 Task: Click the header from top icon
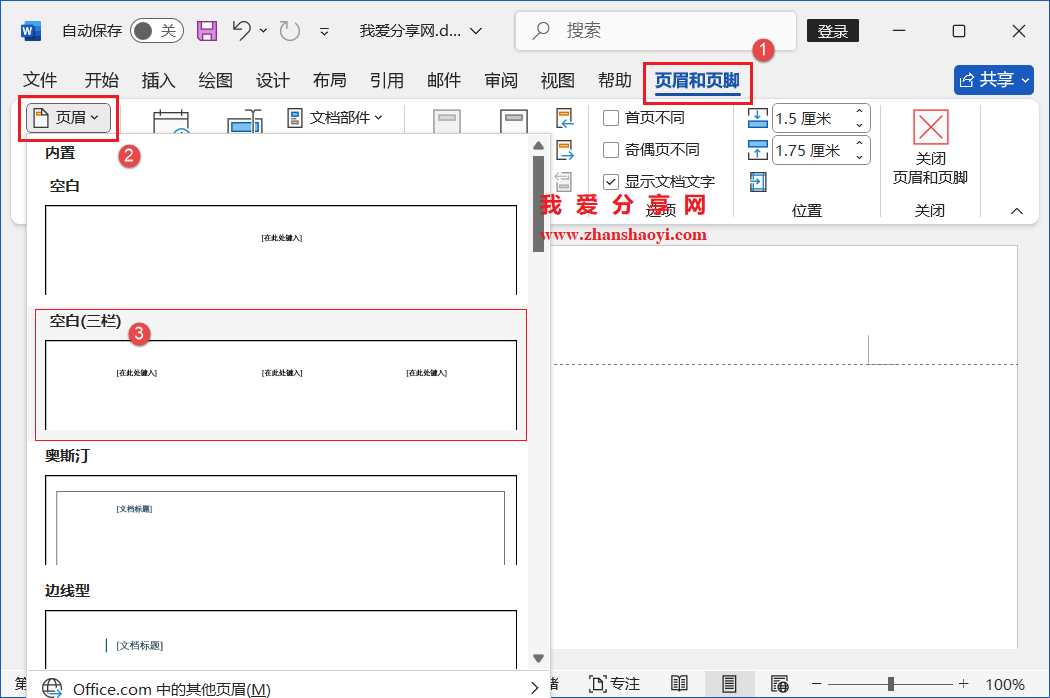757,119
